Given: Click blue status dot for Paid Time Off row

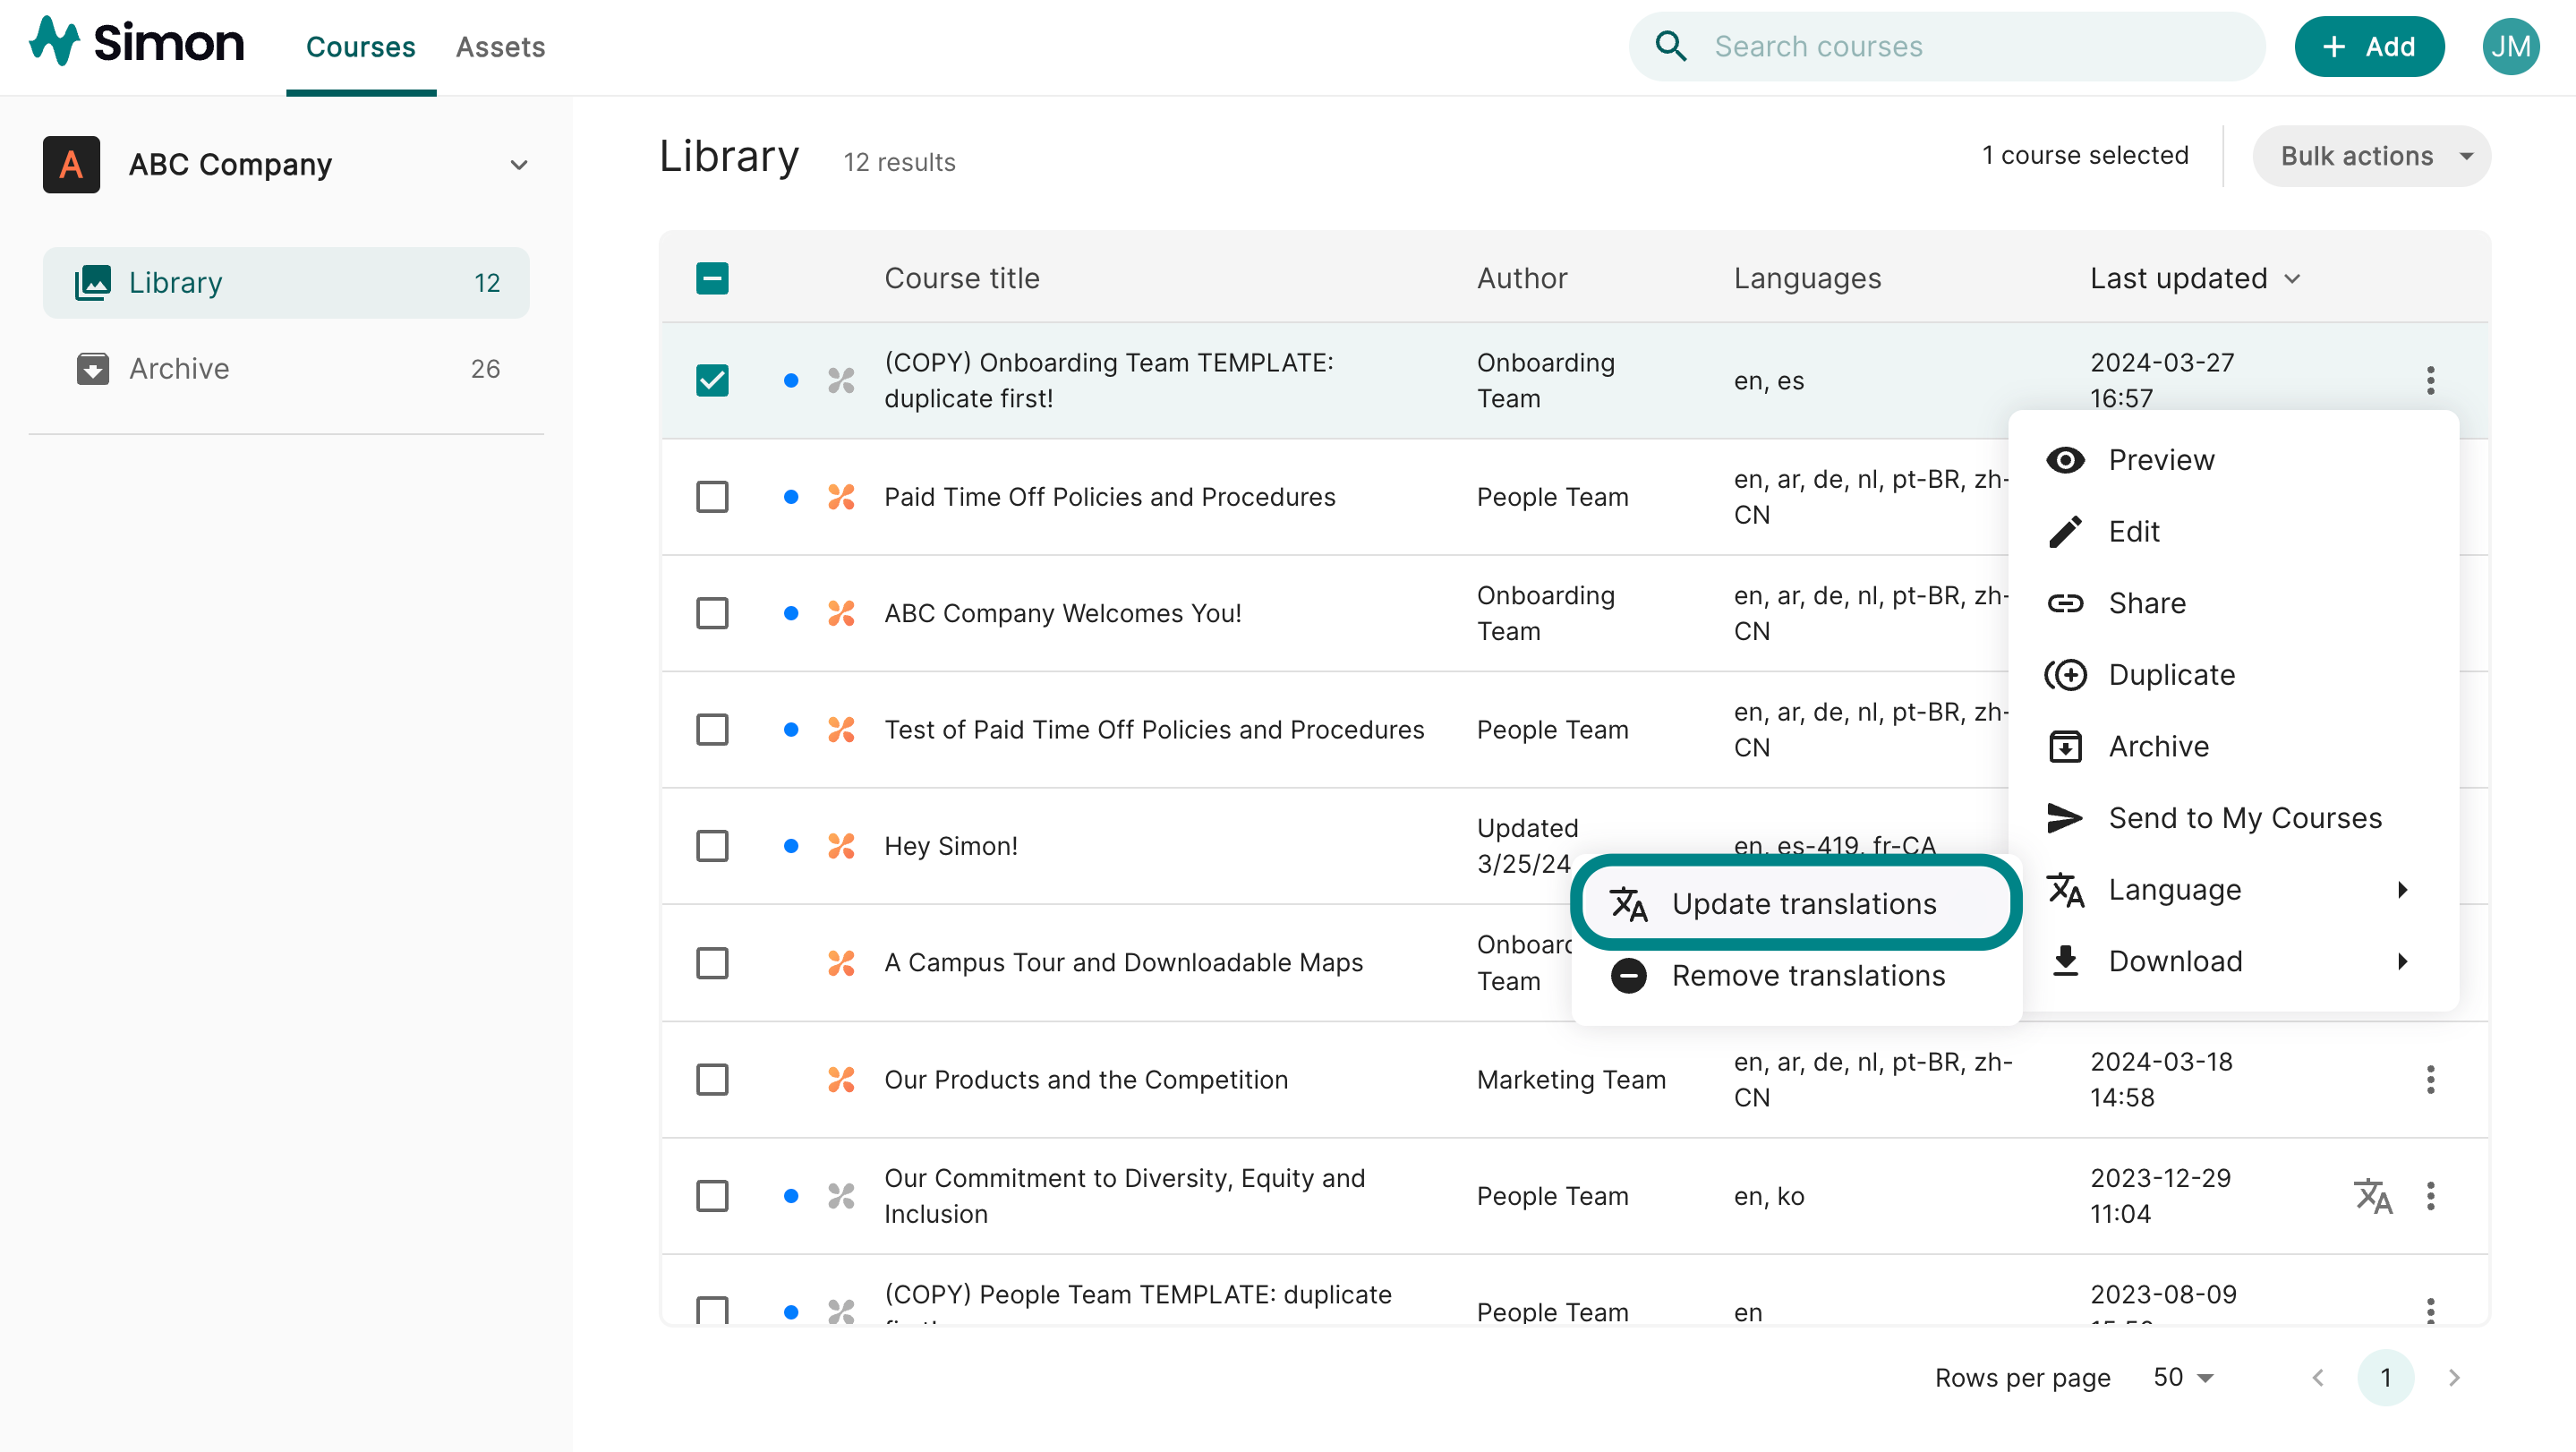Looking at the screenshot, I should 791,497.
